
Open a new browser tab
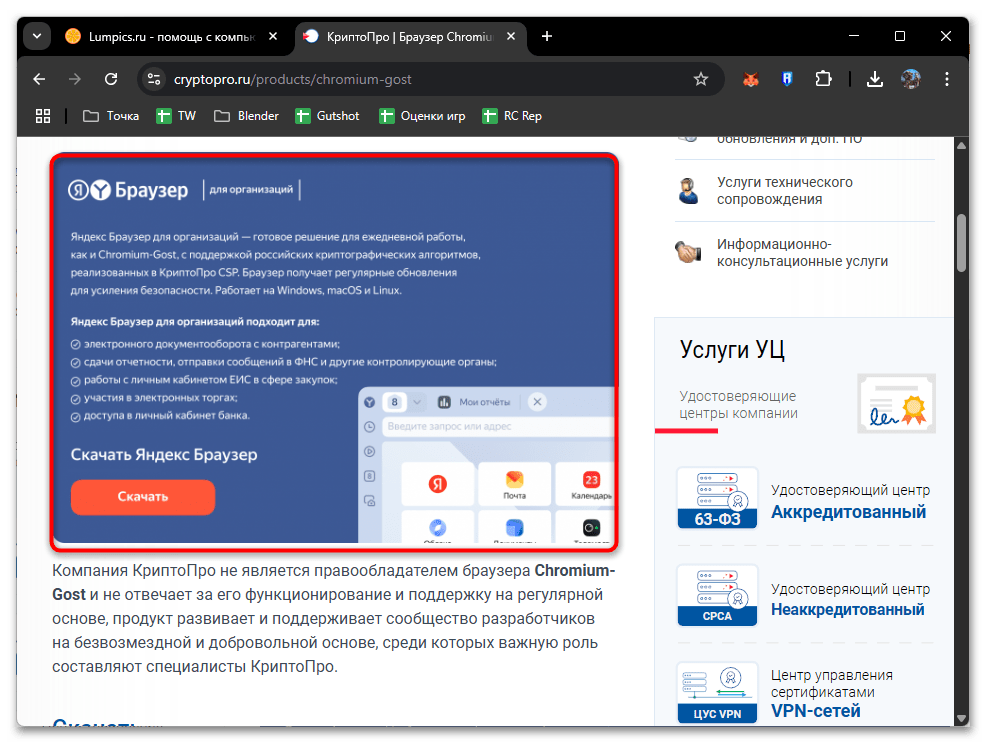point(547,36)
